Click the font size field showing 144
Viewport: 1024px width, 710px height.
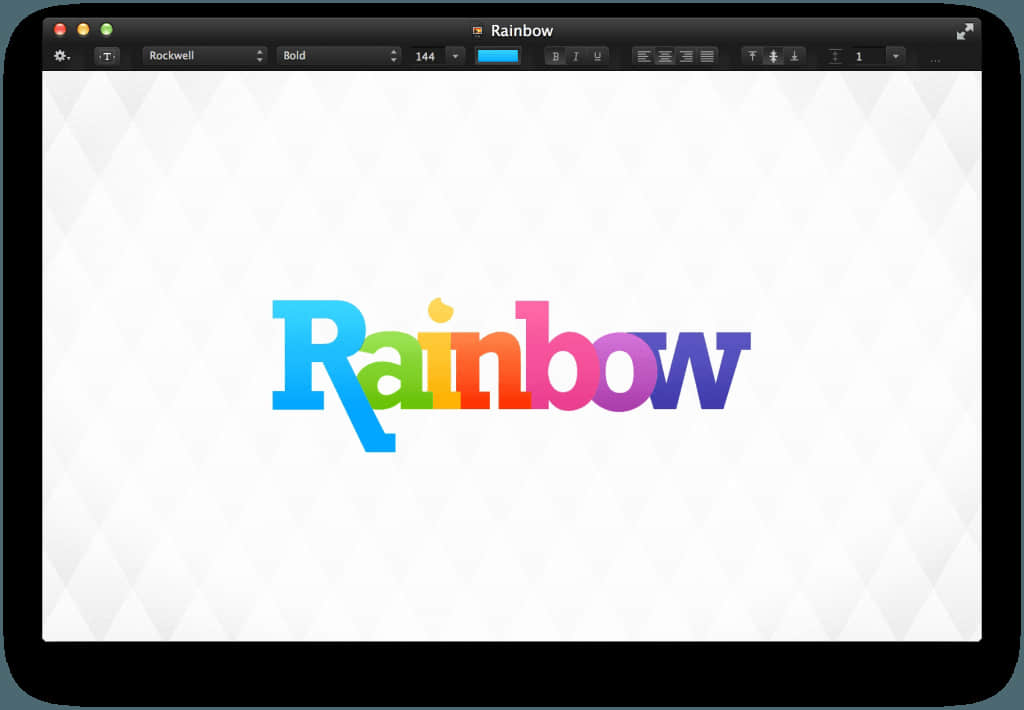pos(426,56)
